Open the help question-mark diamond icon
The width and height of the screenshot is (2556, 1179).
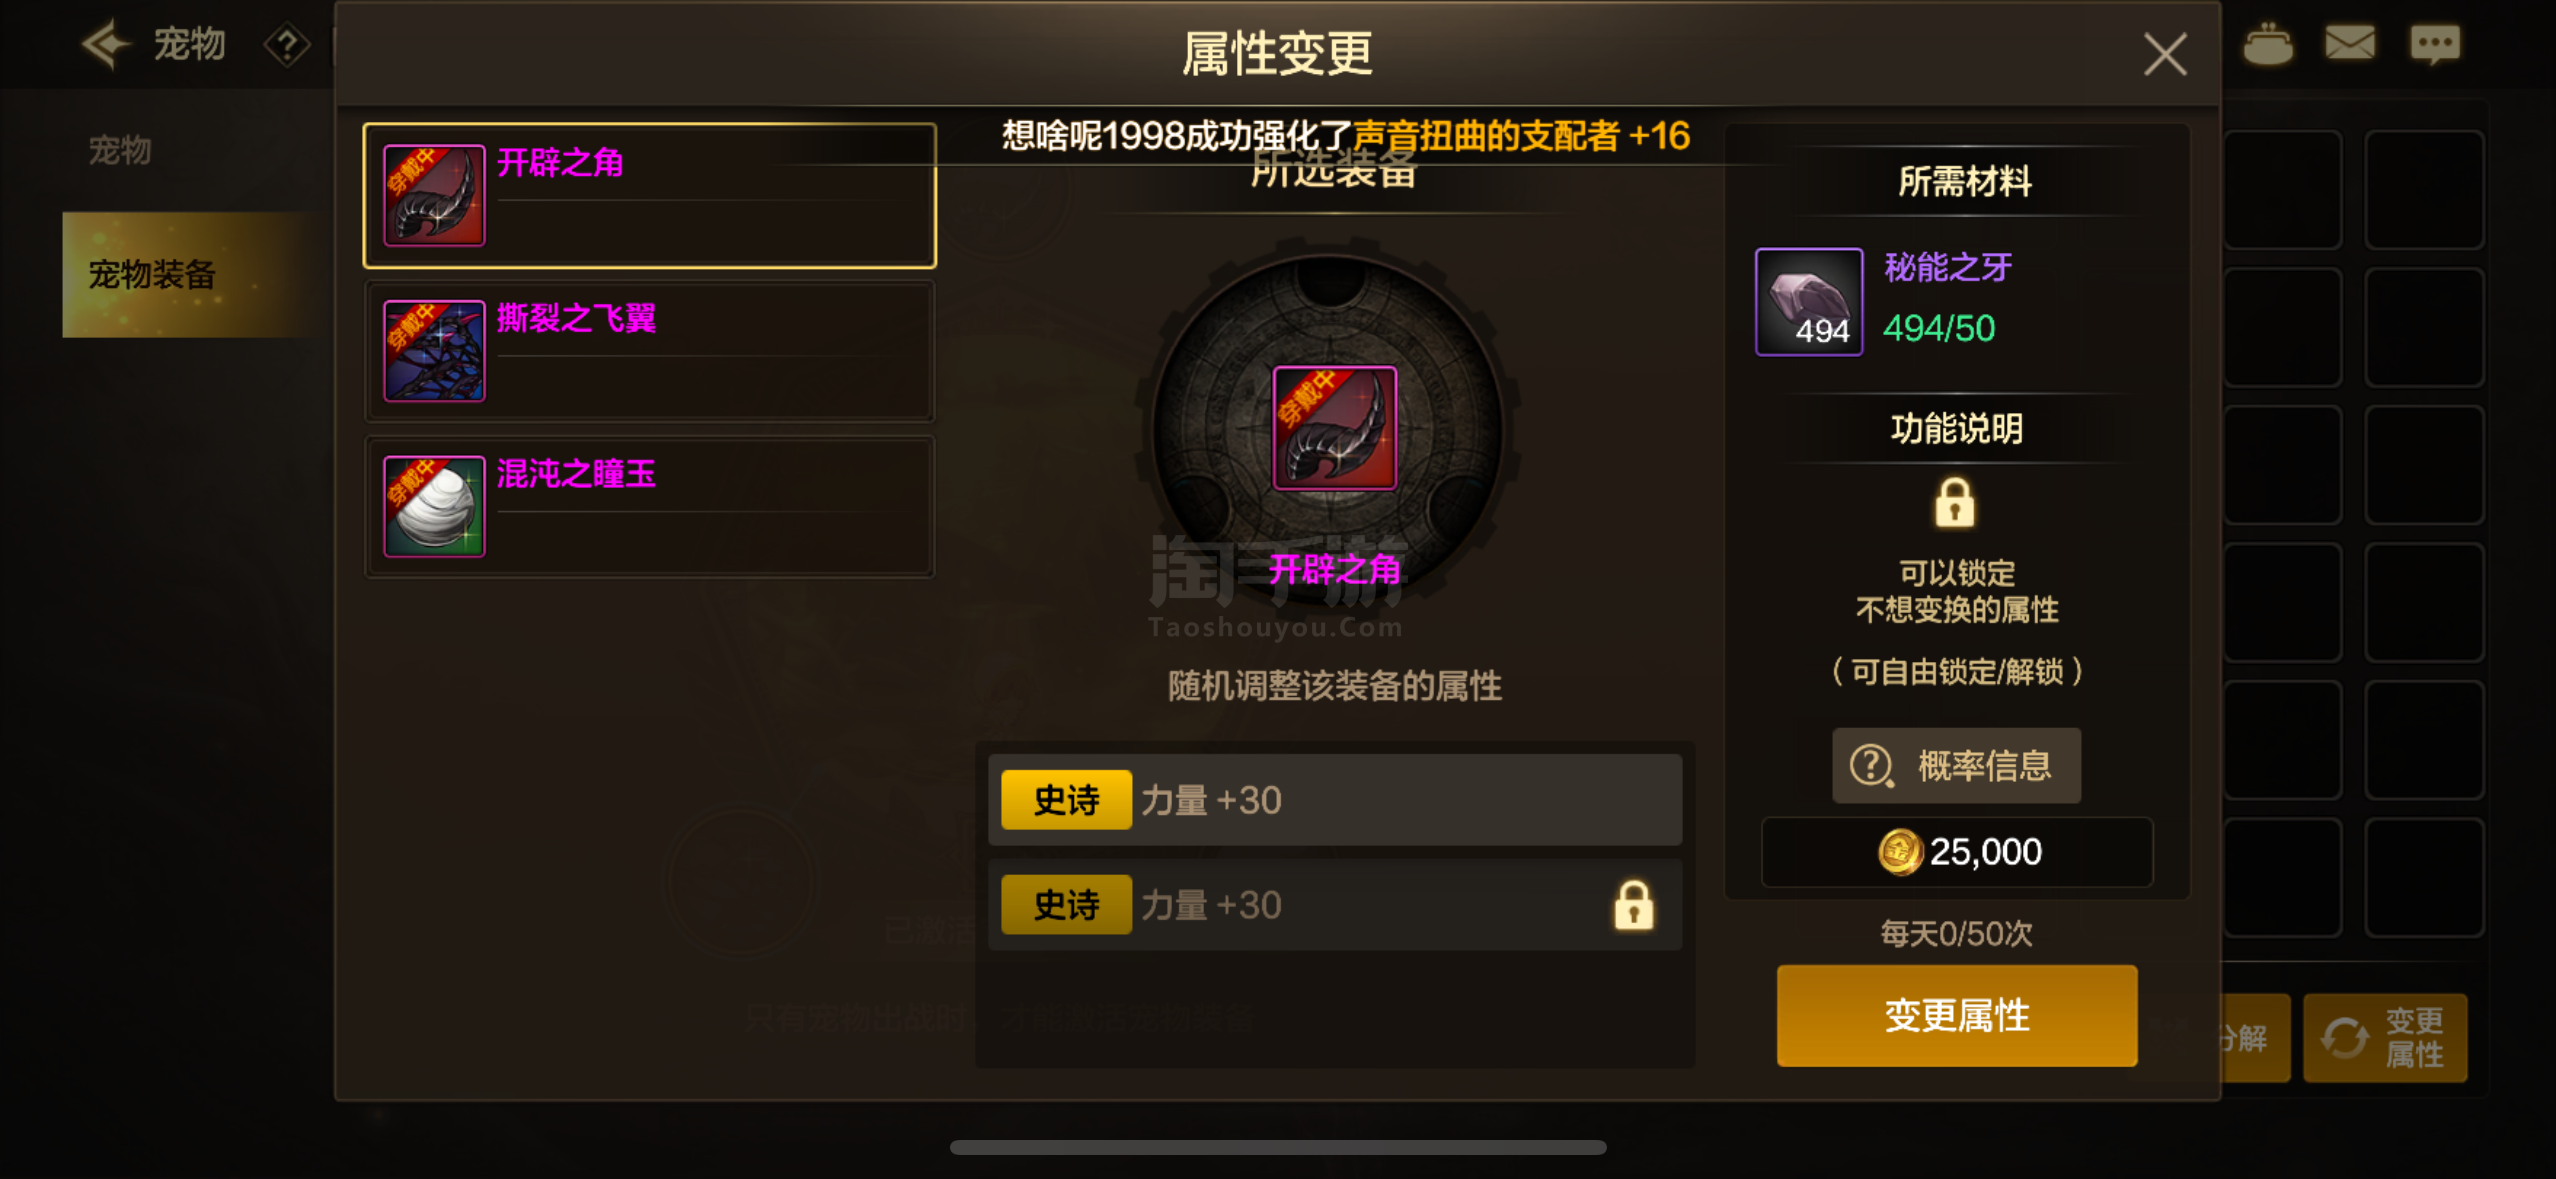click(x=287, y=45)
